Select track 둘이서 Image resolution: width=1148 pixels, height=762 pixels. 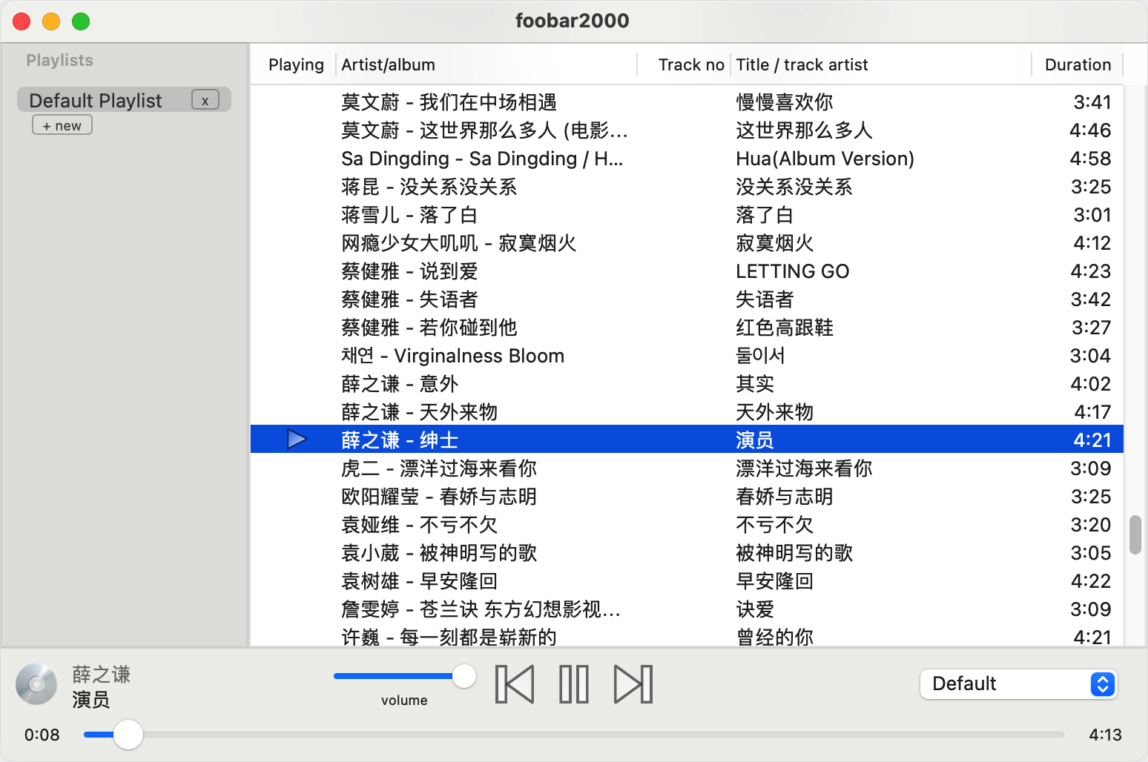coord(760,356)
